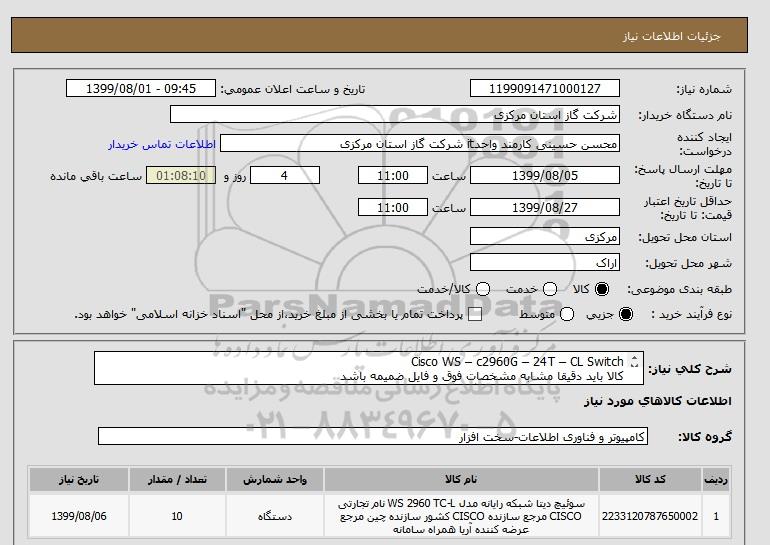Select the خدمت radio button
The image size is (770, 545).
(x=550, y=289)
